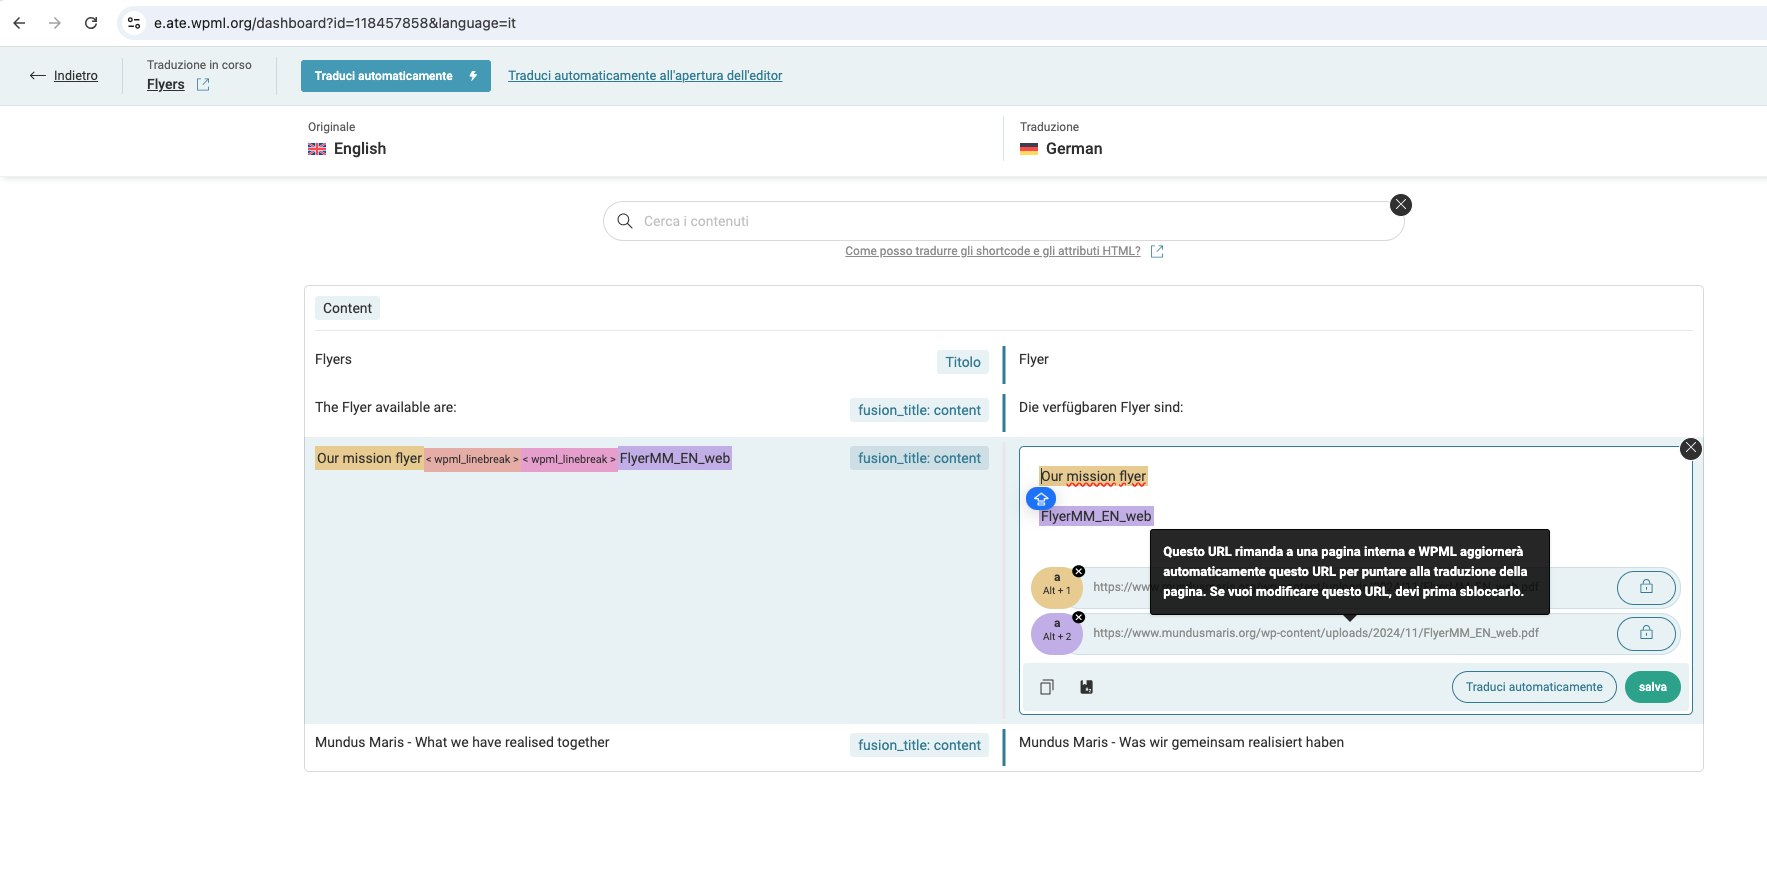
Task: Remove the Alt+1 link marker
Action: (1079, 571)
